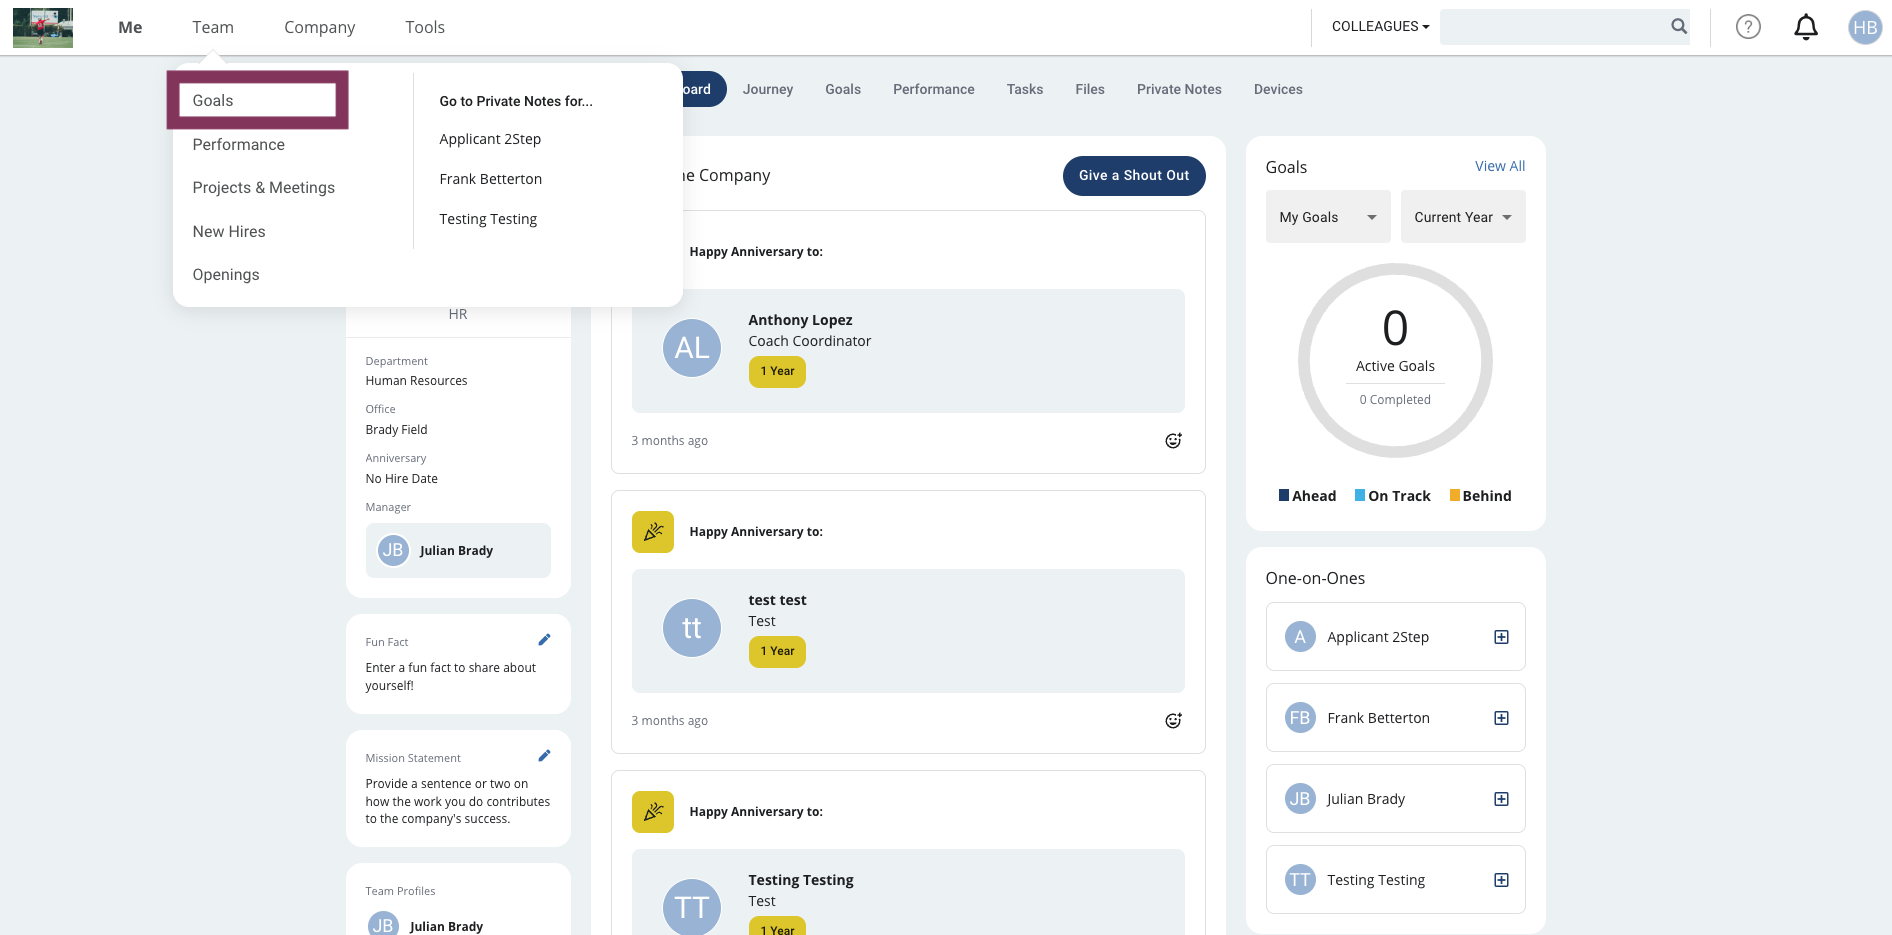Viewport: 1892px width, 935px height.
Task: Add one-on-one with Testing Testing plus icon
Action: 1501,880
